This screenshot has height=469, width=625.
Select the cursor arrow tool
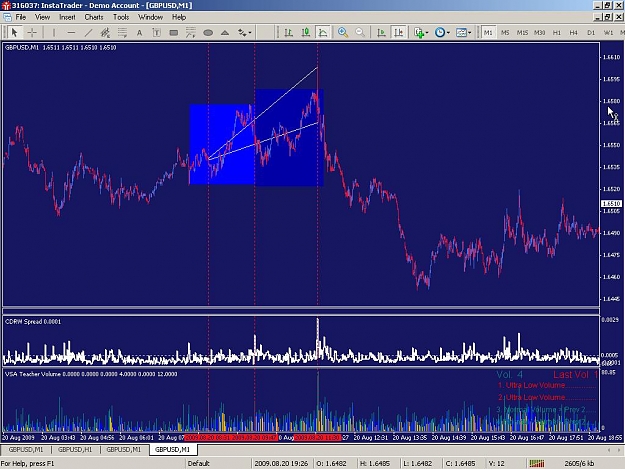point(14,32)
